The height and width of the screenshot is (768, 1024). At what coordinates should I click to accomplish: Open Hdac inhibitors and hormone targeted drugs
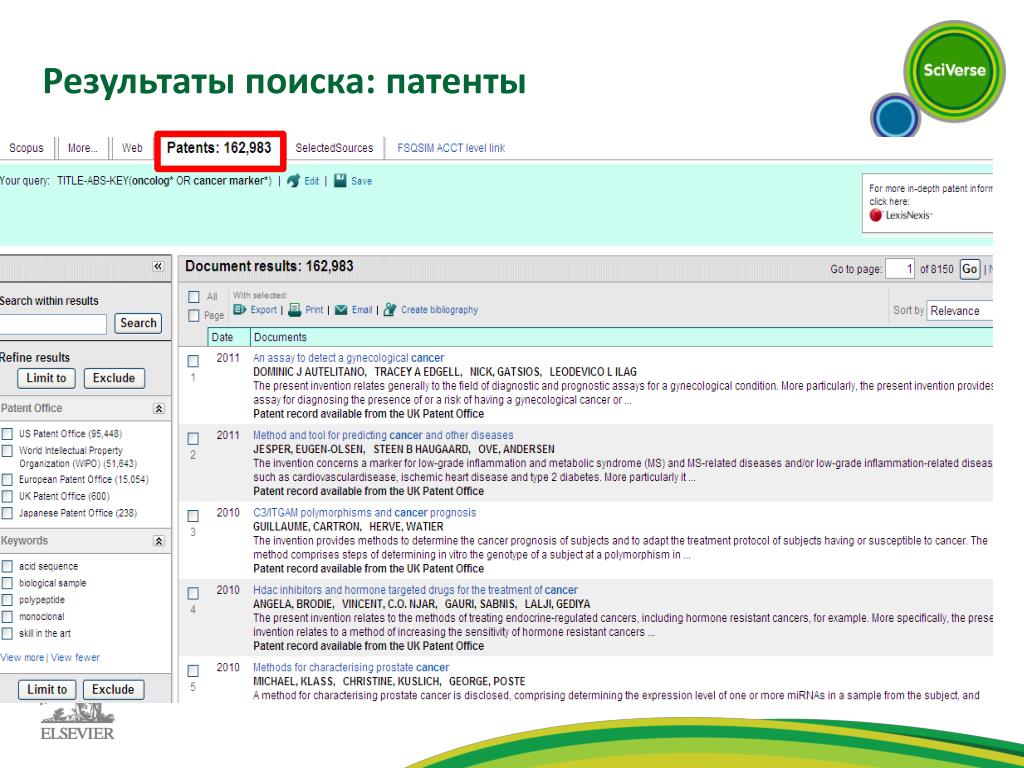pos(415,590)
